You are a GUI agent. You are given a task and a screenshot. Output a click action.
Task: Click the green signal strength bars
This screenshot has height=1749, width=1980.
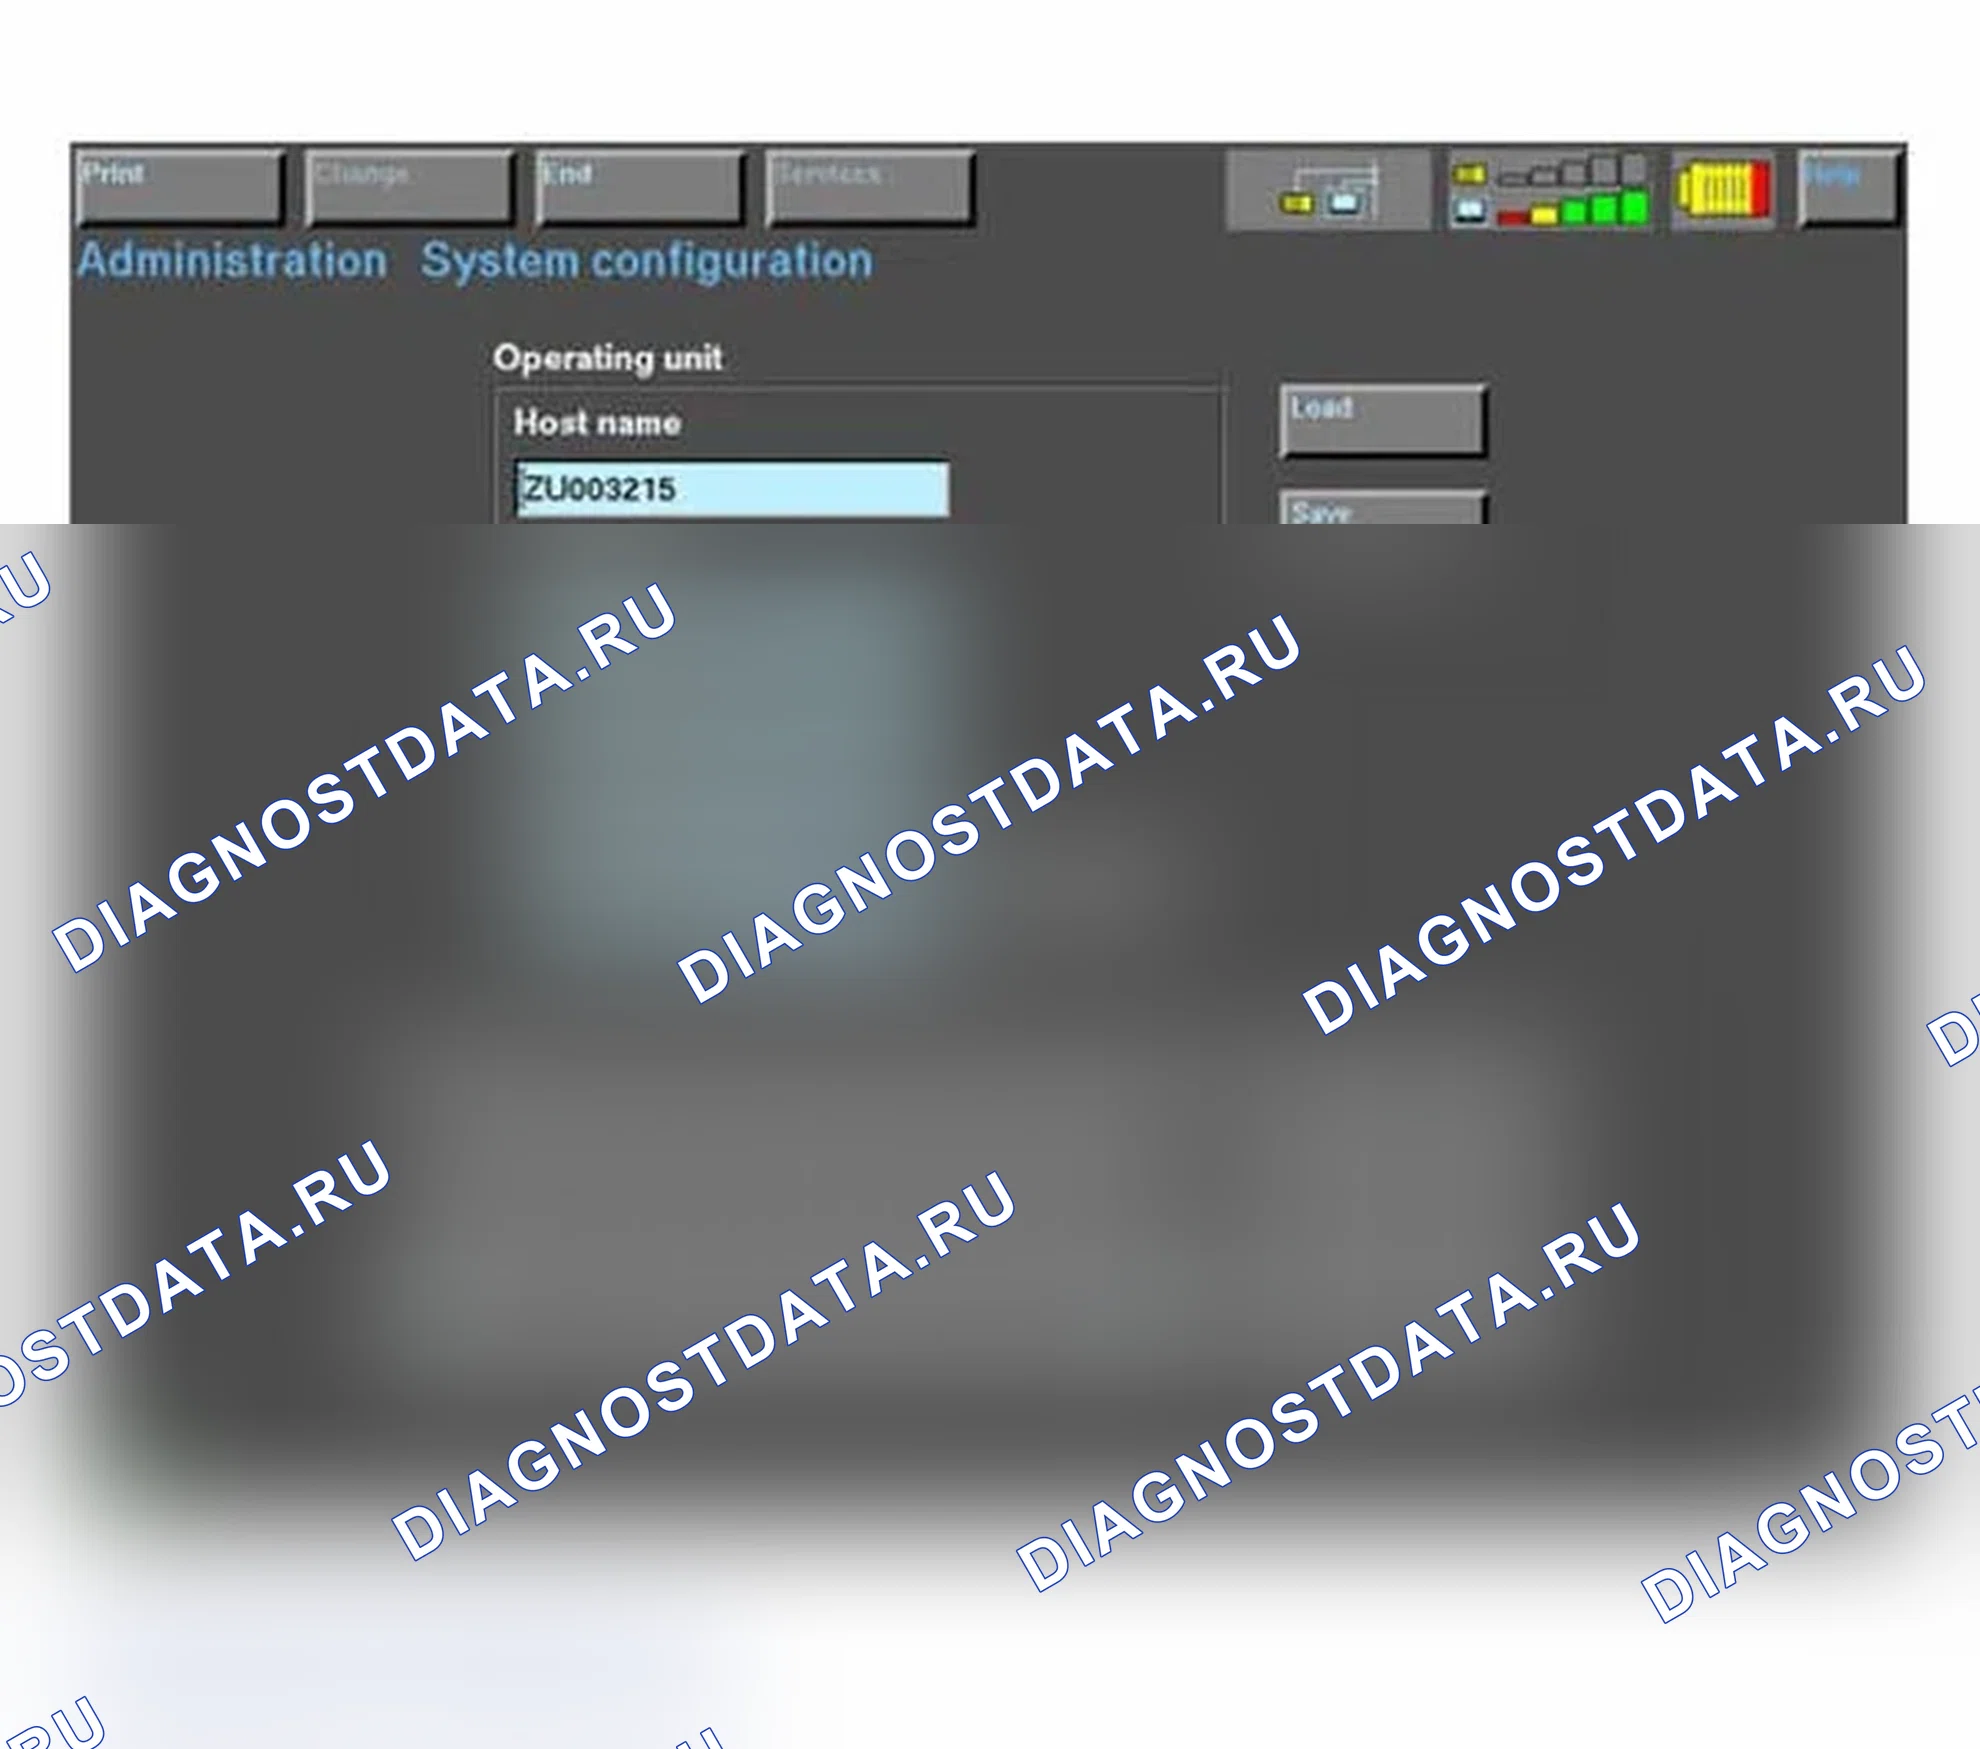[x=1605, y=209]
